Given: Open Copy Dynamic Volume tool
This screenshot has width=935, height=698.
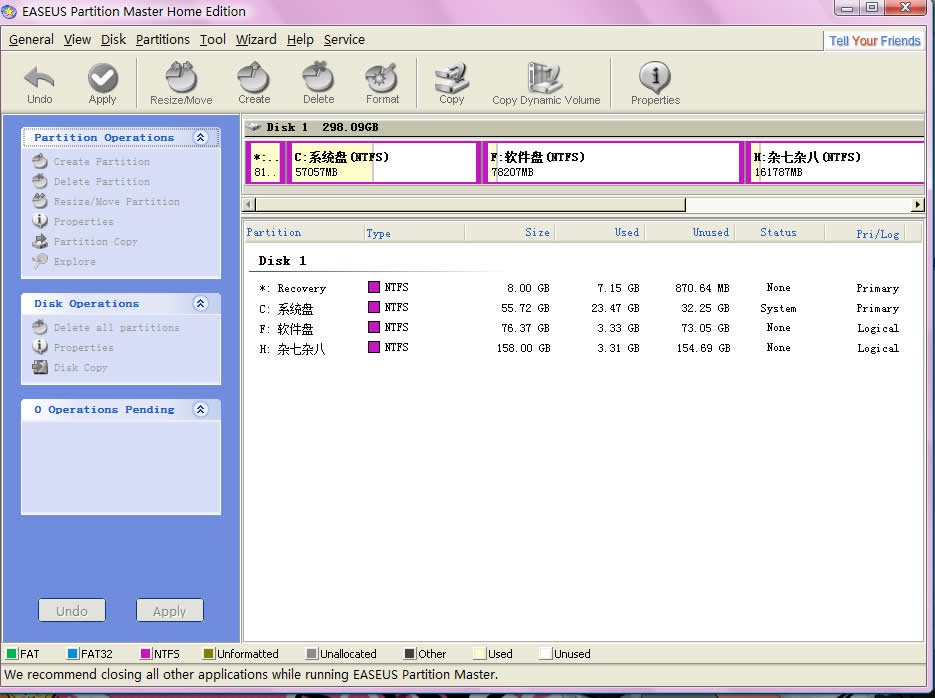Looking at the screenshot, I should [546, 83].
